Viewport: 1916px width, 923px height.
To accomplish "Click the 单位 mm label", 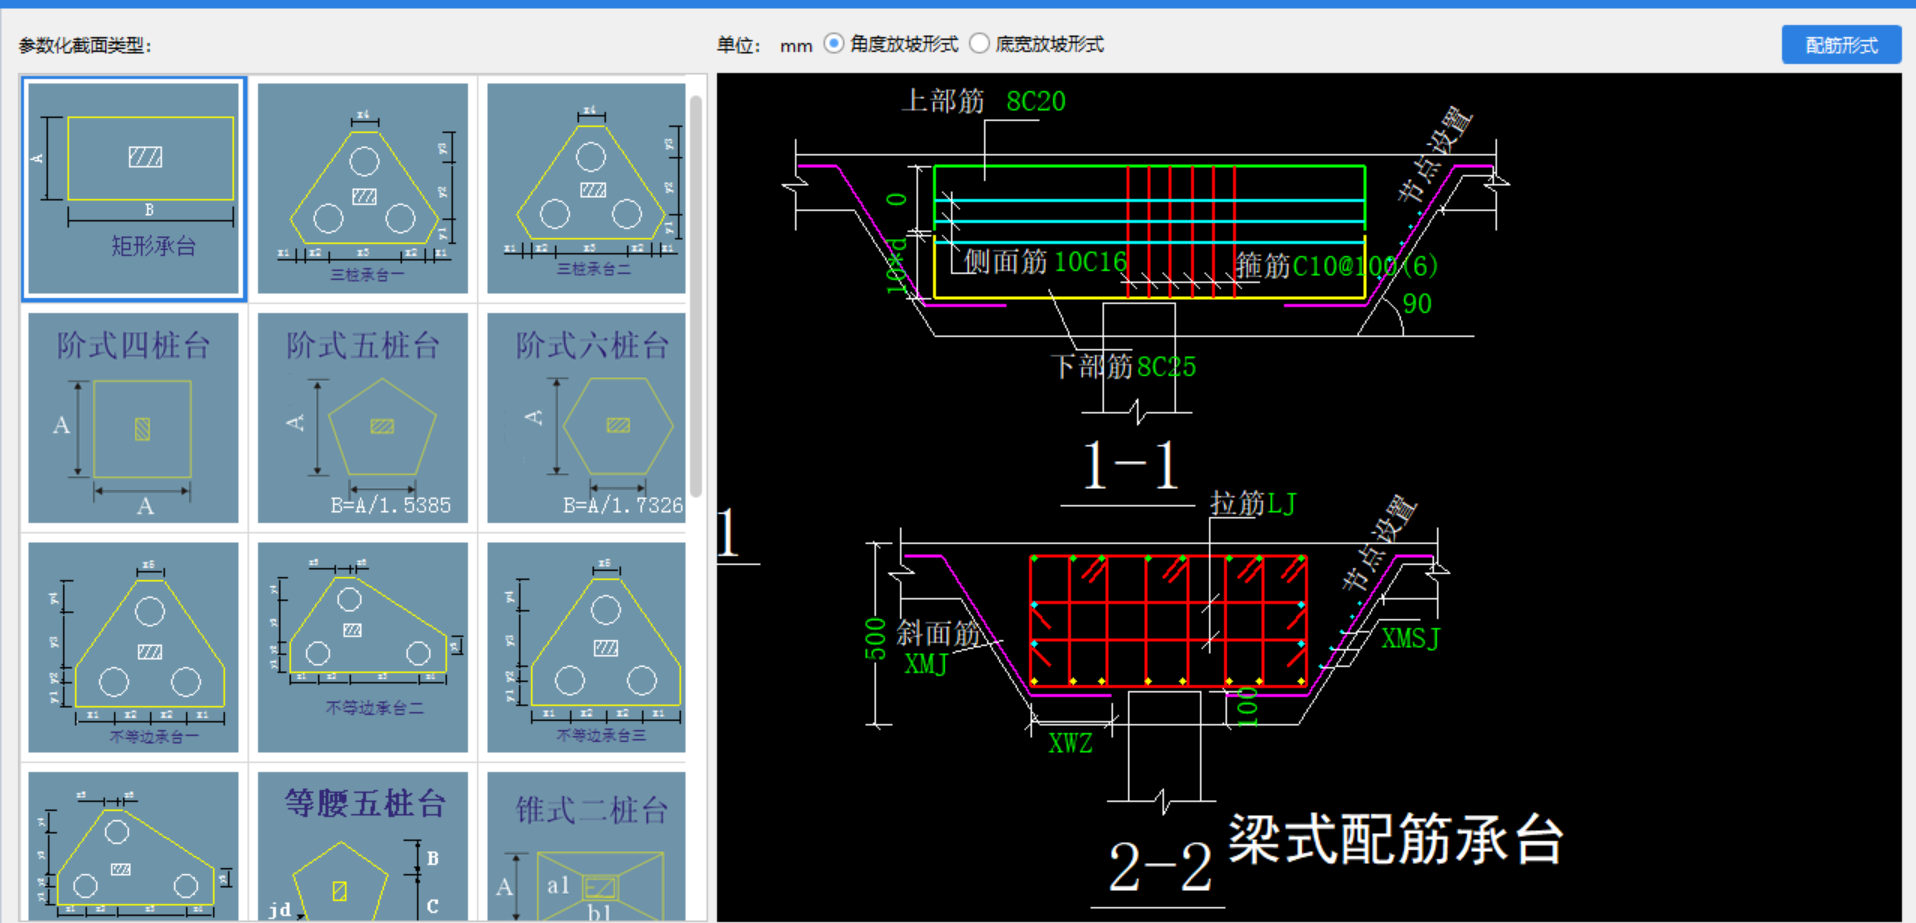I will pos(765,45).
